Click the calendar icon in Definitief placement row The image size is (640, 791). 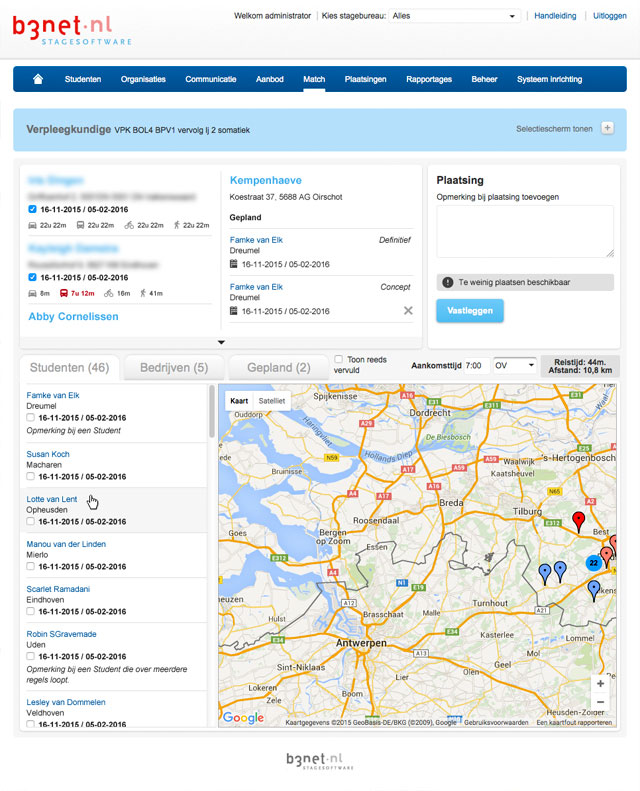234,264
